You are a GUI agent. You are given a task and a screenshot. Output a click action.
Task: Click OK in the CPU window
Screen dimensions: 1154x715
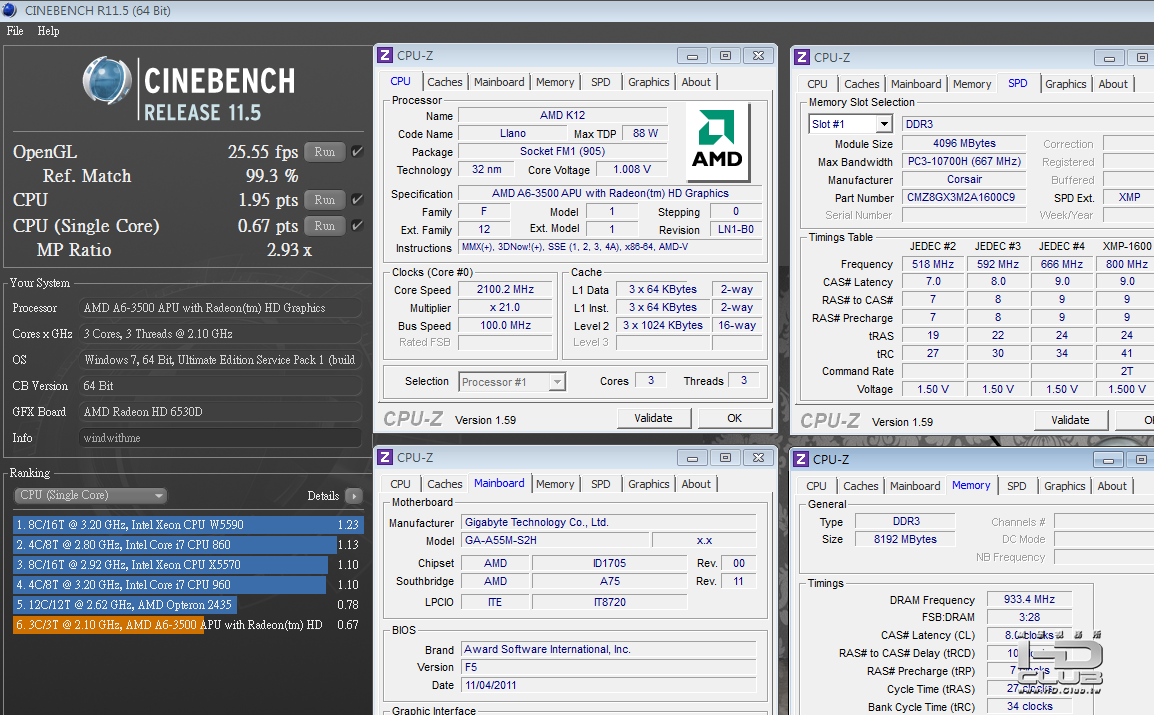734,418
